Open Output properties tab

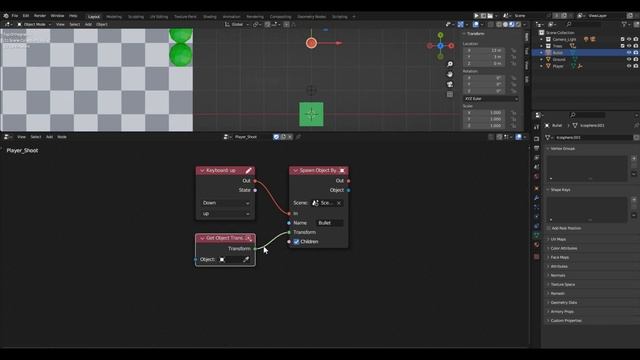[x=536, y=148]
